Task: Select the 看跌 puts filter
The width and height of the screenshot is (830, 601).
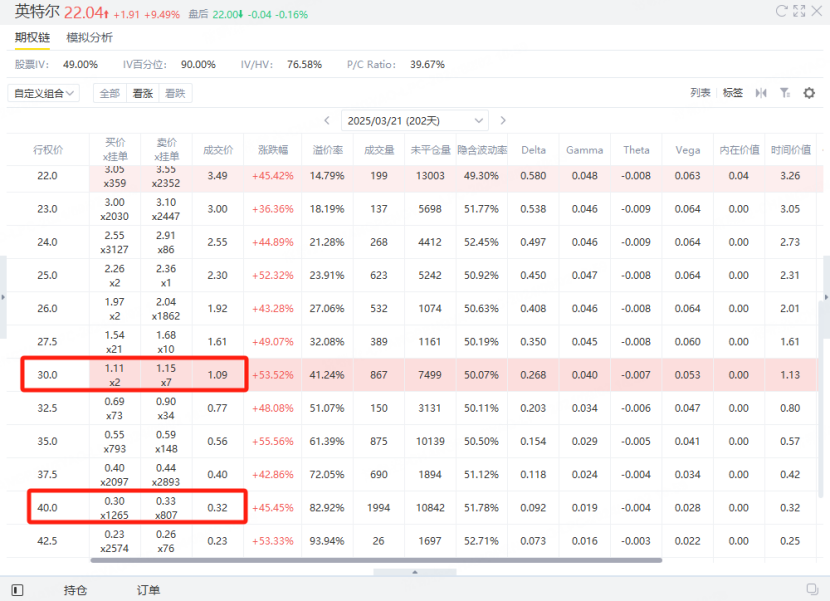Action: point(175,93)
